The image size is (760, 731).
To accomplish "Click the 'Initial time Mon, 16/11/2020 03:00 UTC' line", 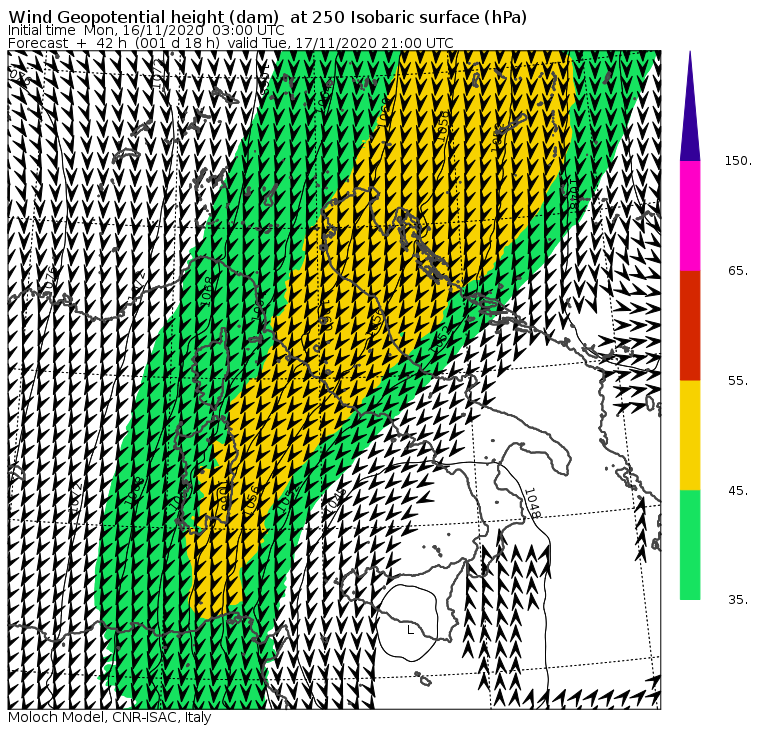I will click(146, 30).
